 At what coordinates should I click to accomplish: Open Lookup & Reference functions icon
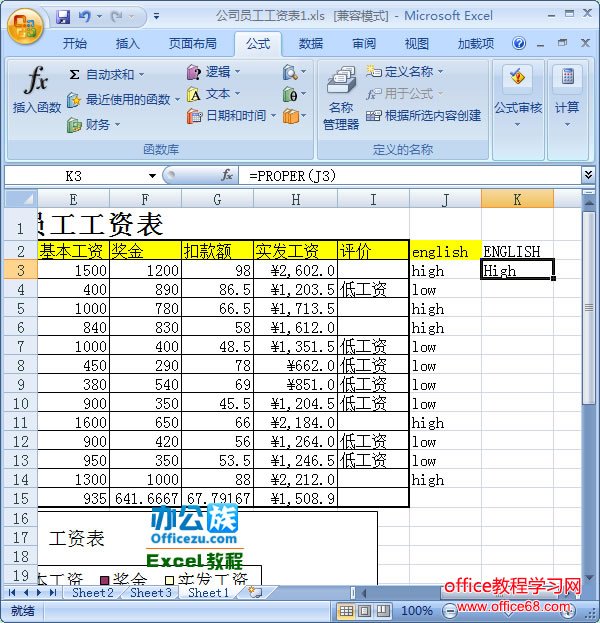click(294, 72)
